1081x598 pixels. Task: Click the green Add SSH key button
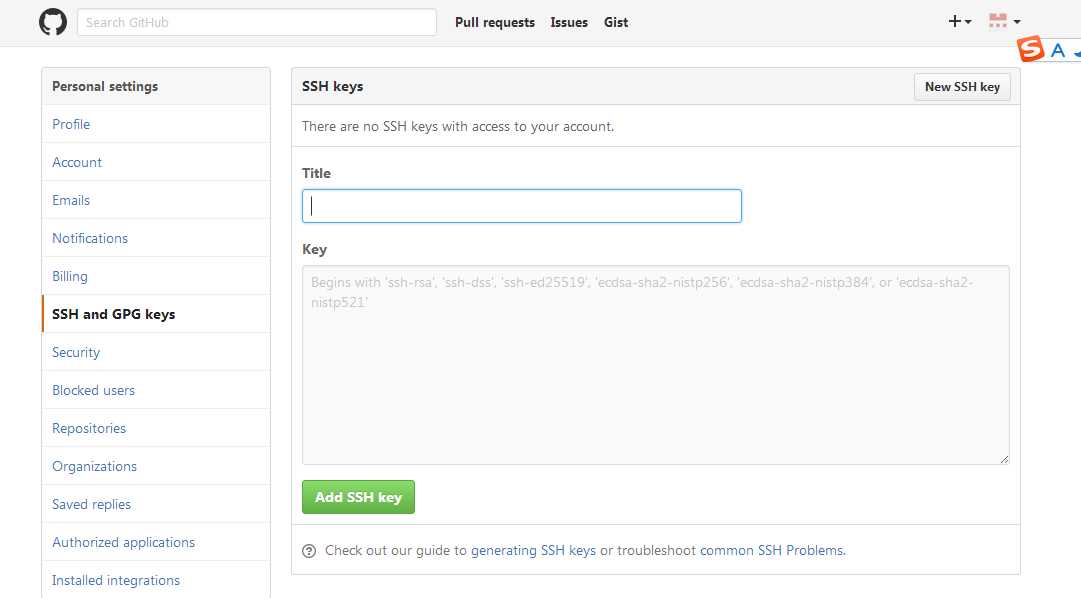(x=358, y=497)
